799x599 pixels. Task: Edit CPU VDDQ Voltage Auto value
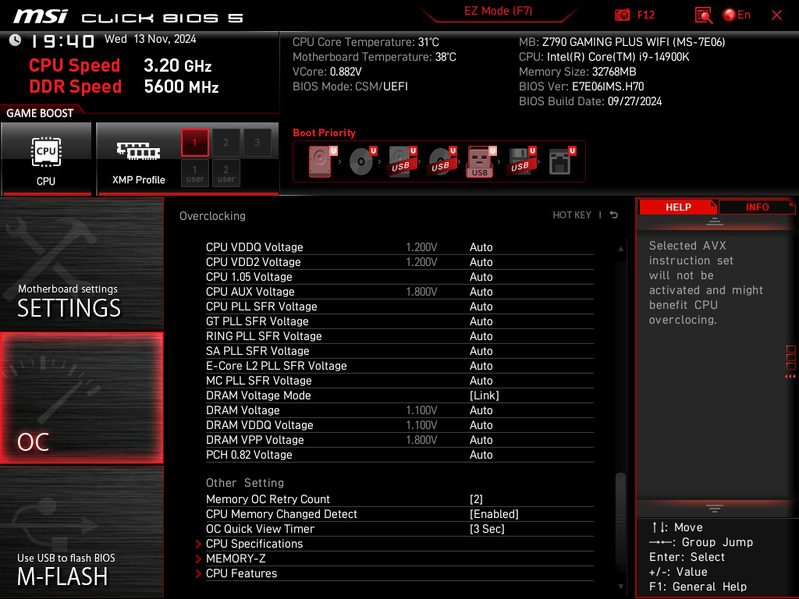(x=481, y=247)
